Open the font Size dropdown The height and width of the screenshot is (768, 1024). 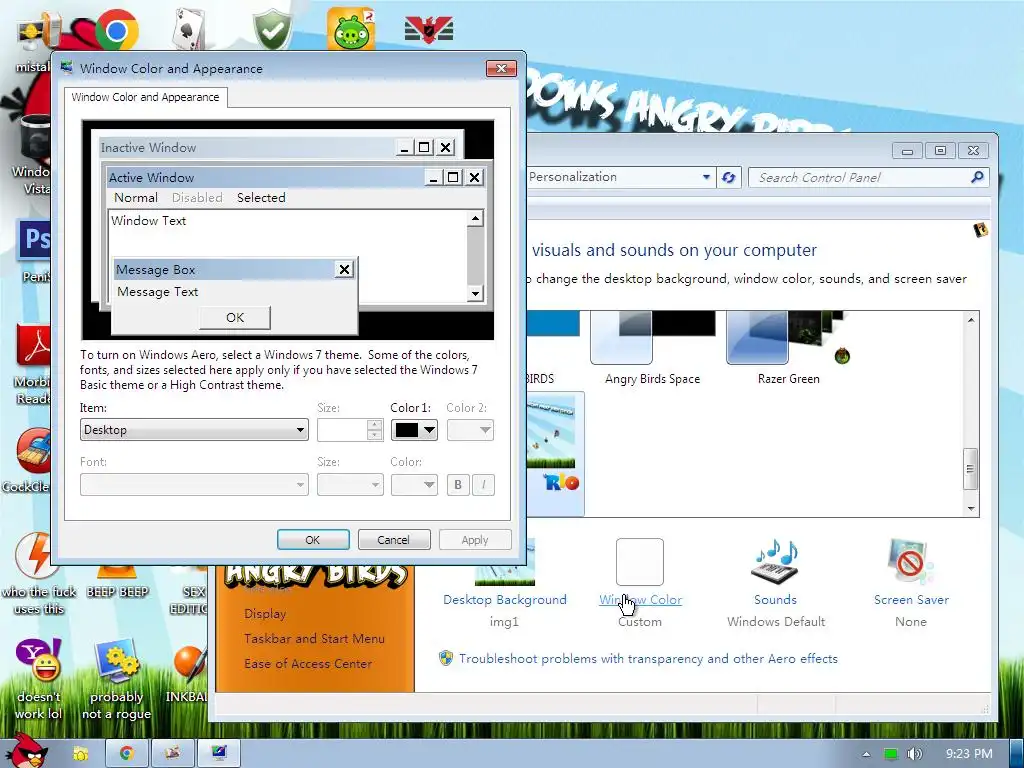(350, 485)
